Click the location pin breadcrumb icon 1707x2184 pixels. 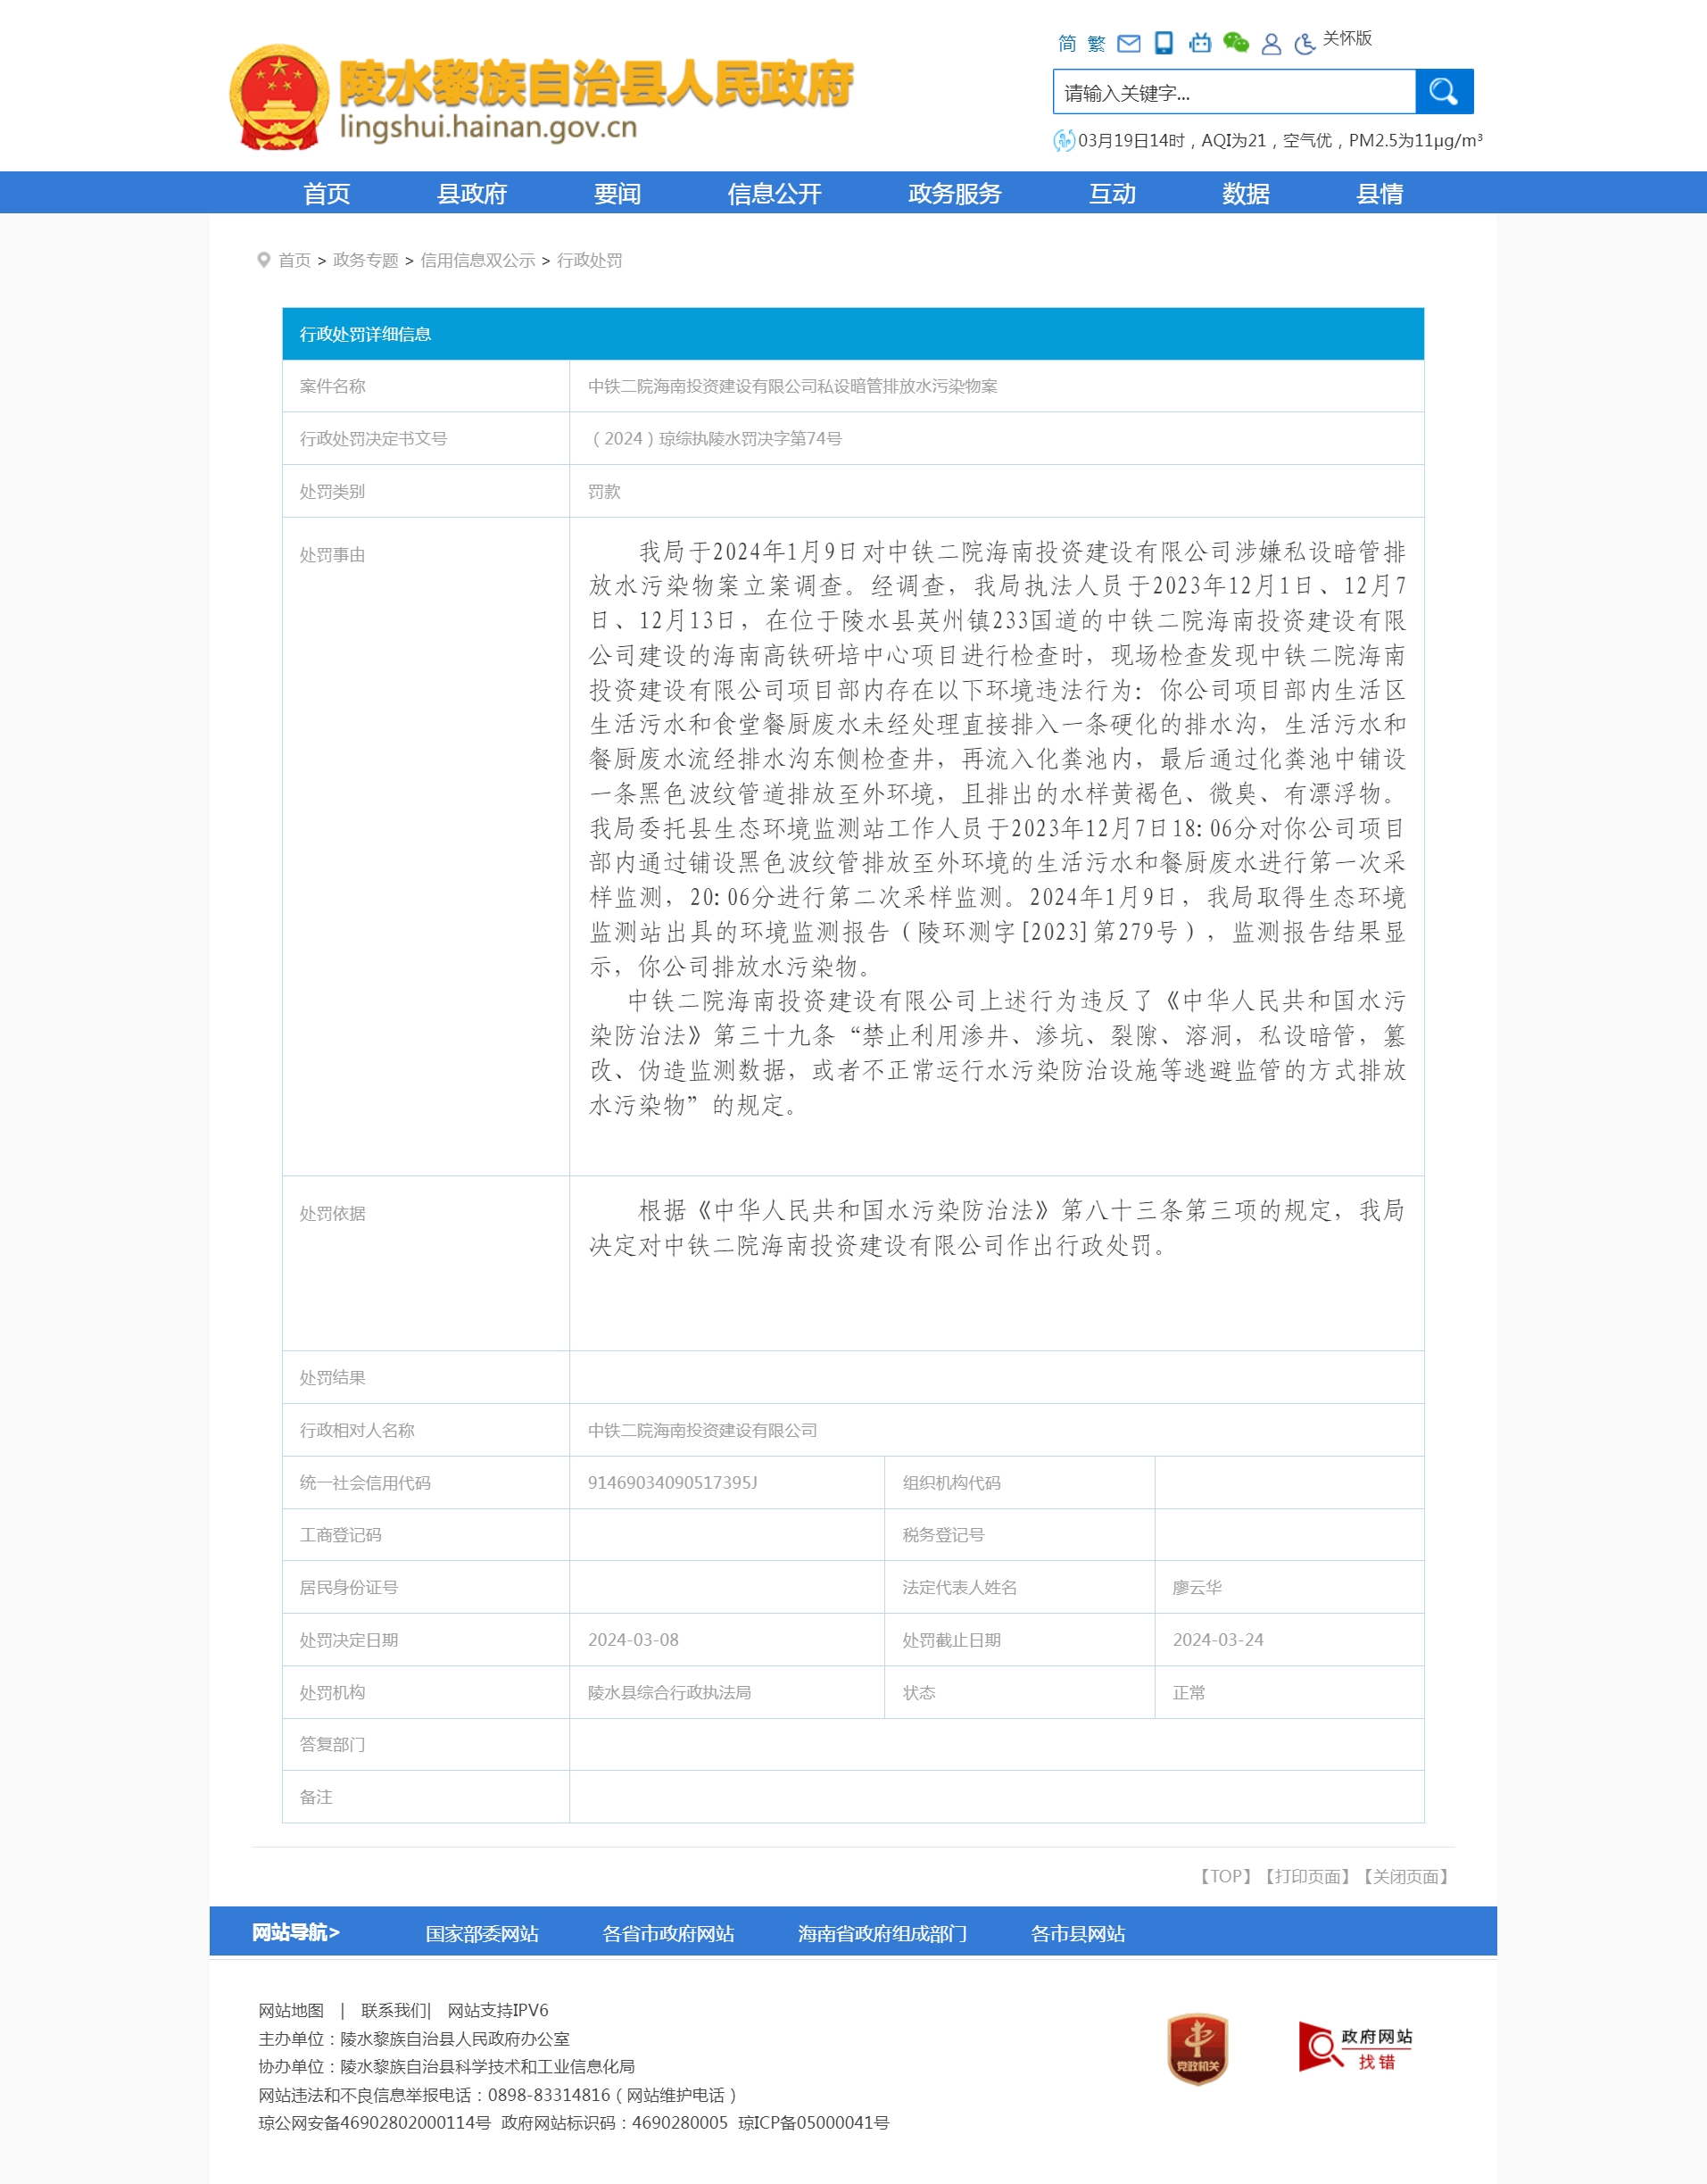pos(264,260)
